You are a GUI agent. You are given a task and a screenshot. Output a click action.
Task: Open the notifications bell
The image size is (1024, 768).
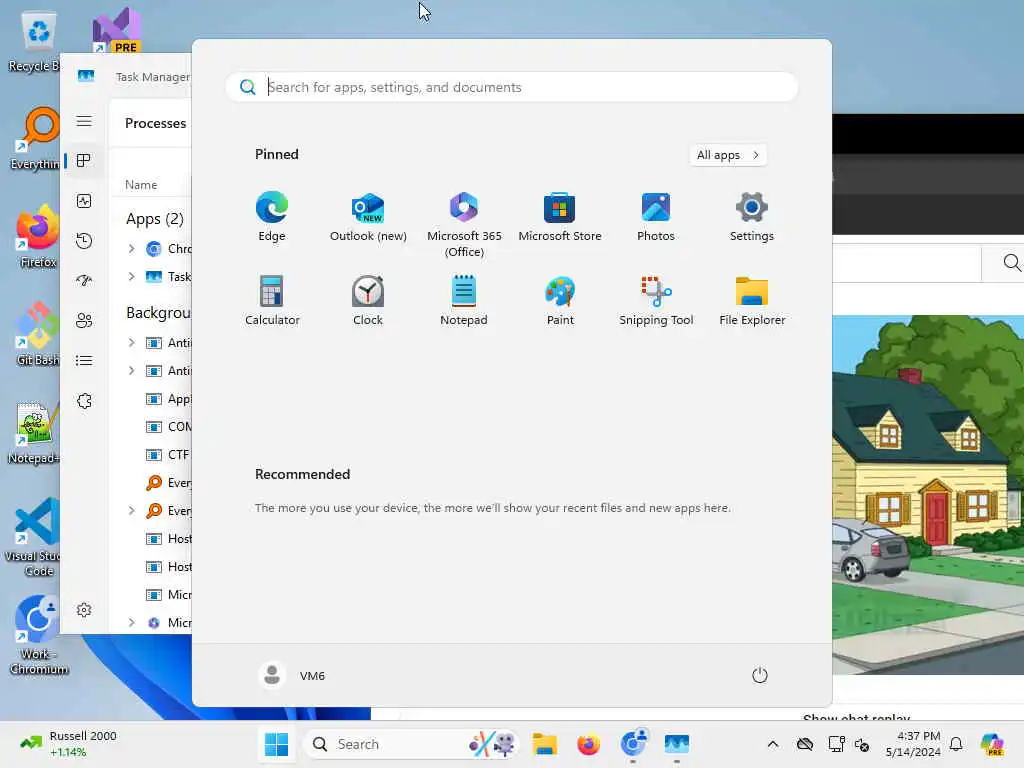coord(956,744)
